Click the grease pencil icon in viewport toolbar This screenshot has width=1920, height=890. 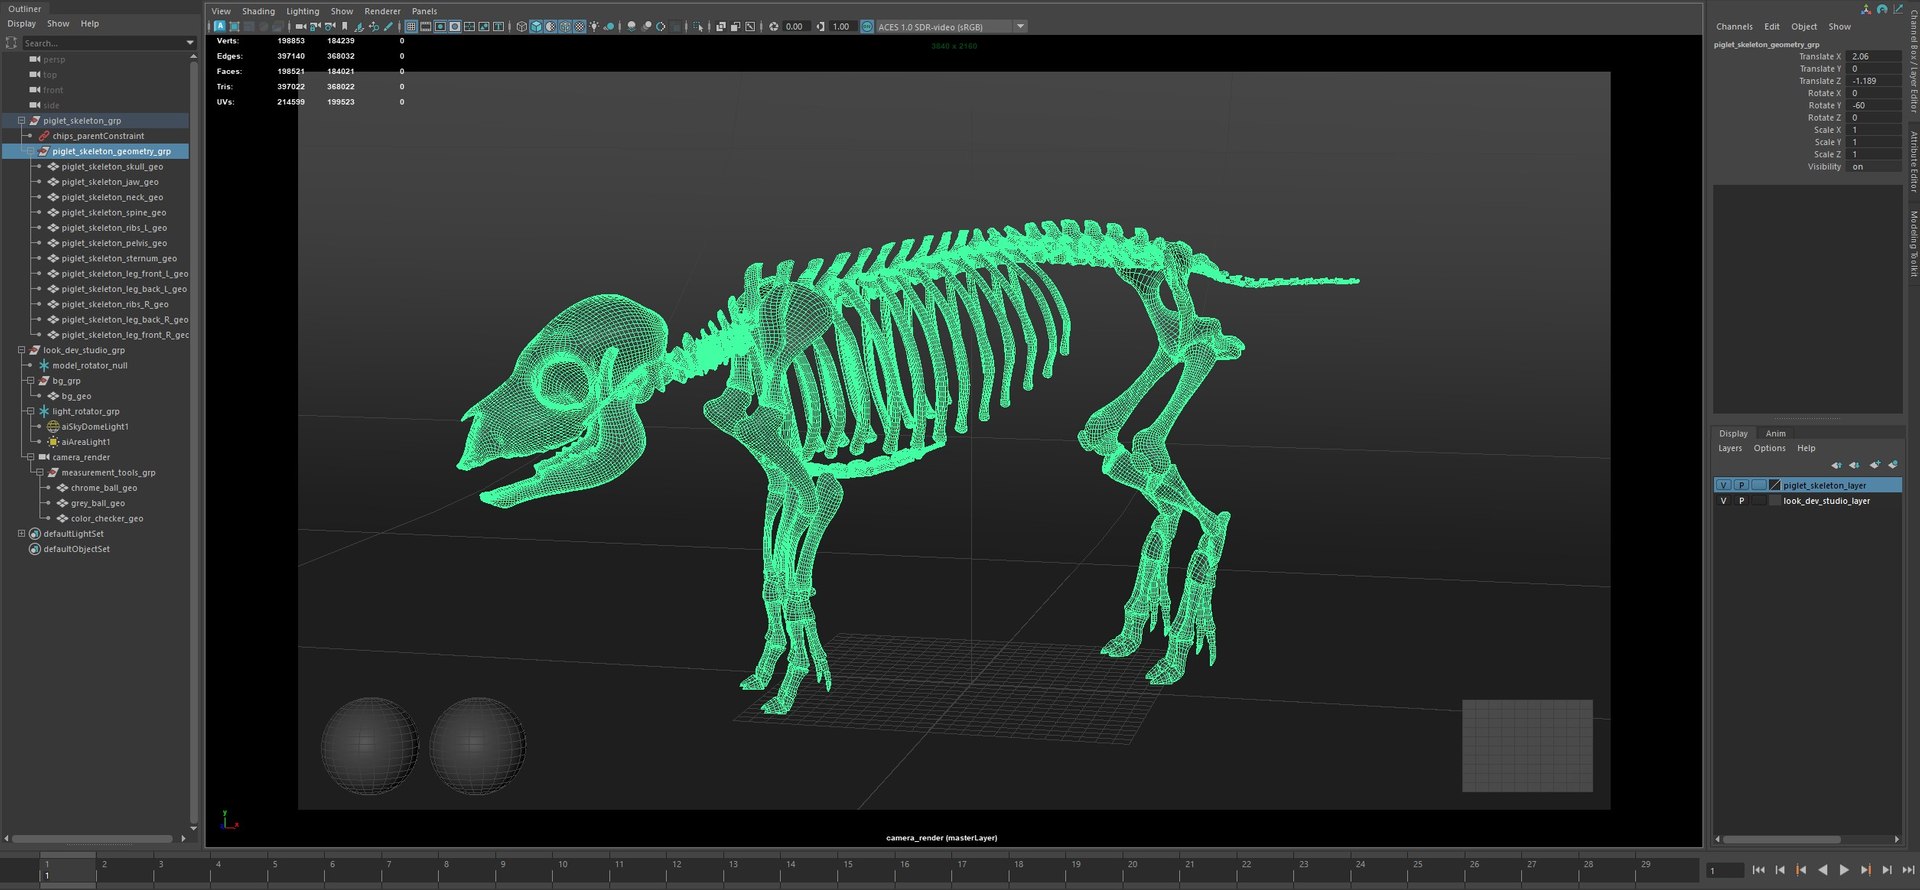click(x=388, y=27)
